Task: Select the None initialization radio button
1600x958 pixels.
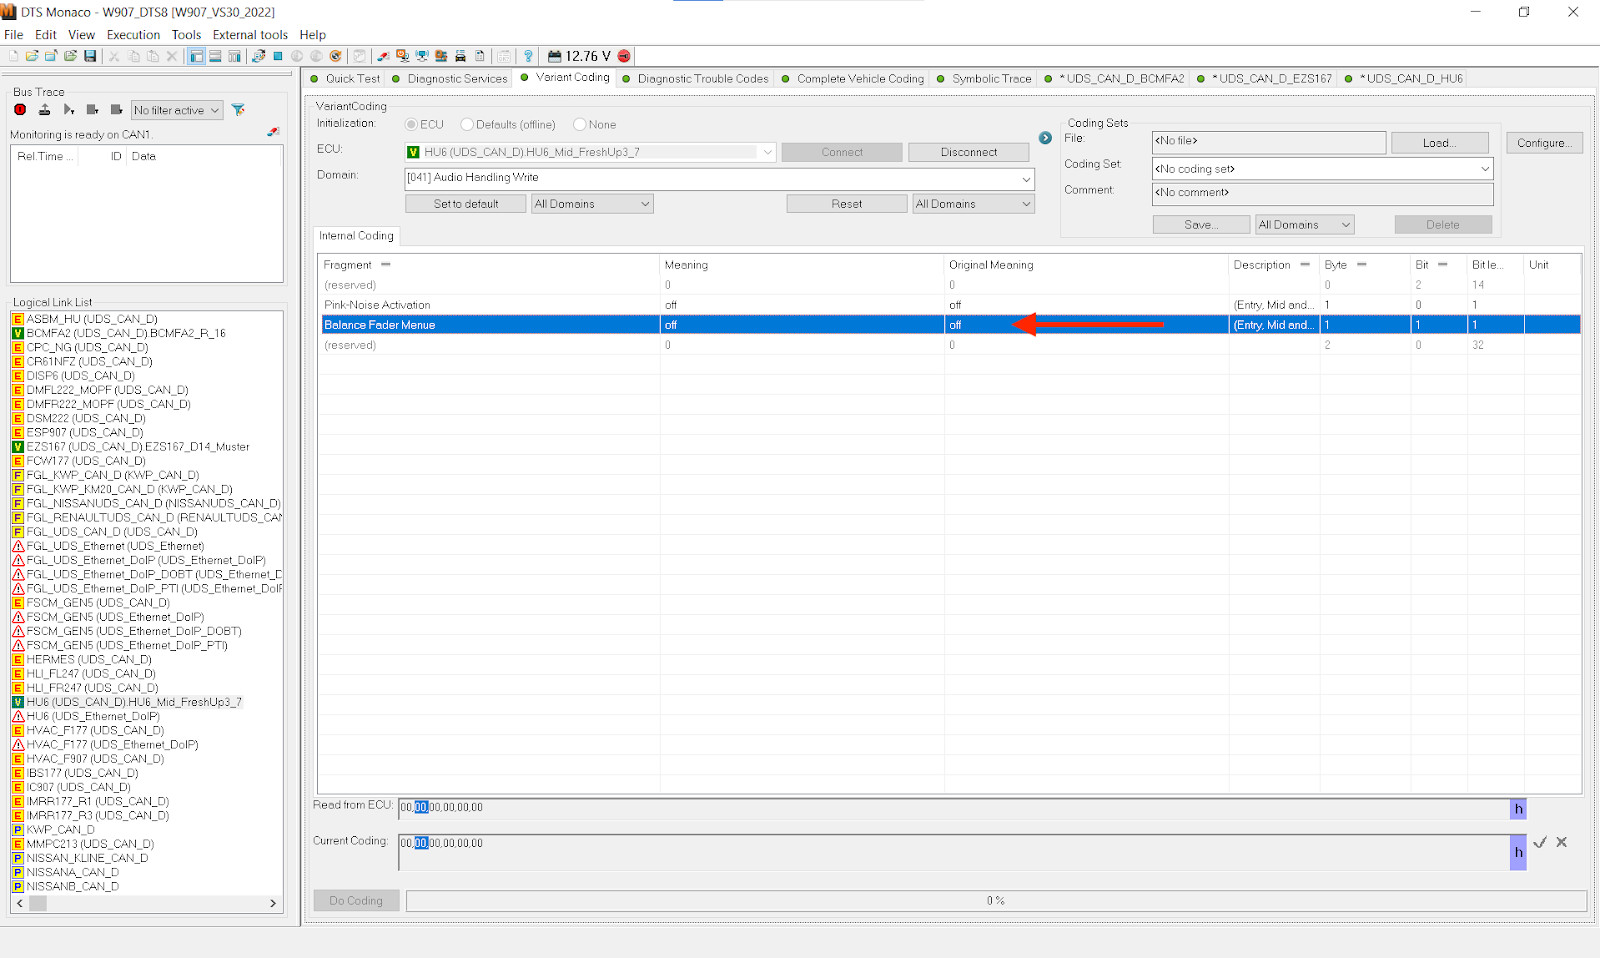Action: 580,125
